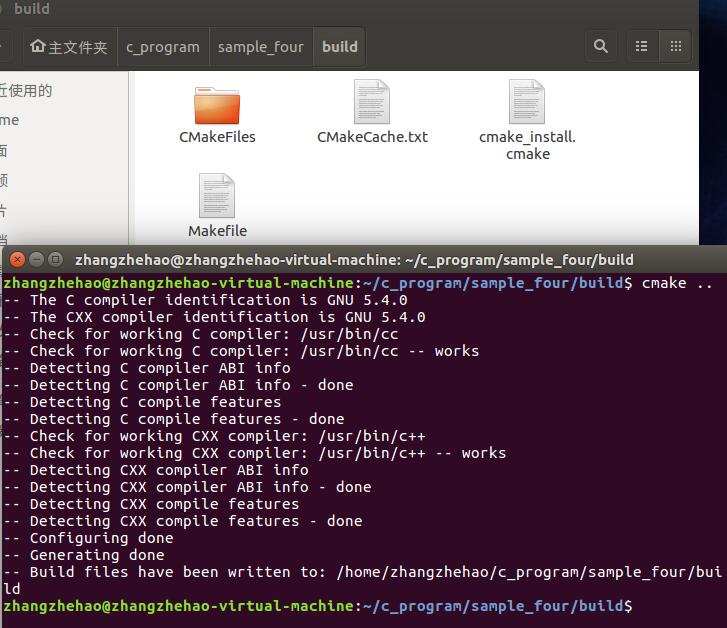Click the CMakeCache.txt file name
Viewport: 727px width, 628px height.
point(372,137)
